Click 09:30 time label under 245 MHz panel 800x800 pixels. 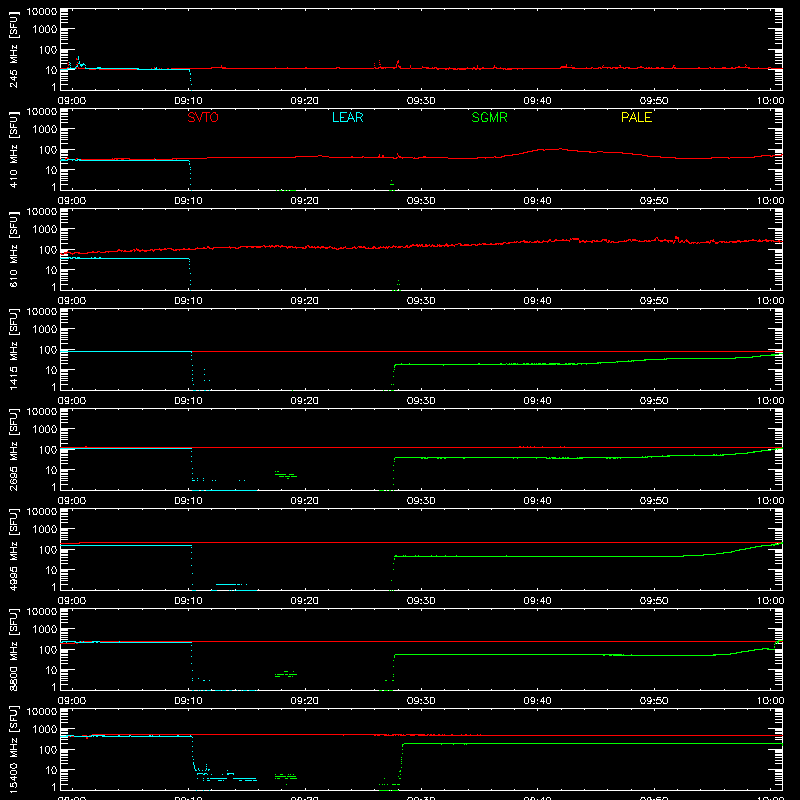click(421, 101)
